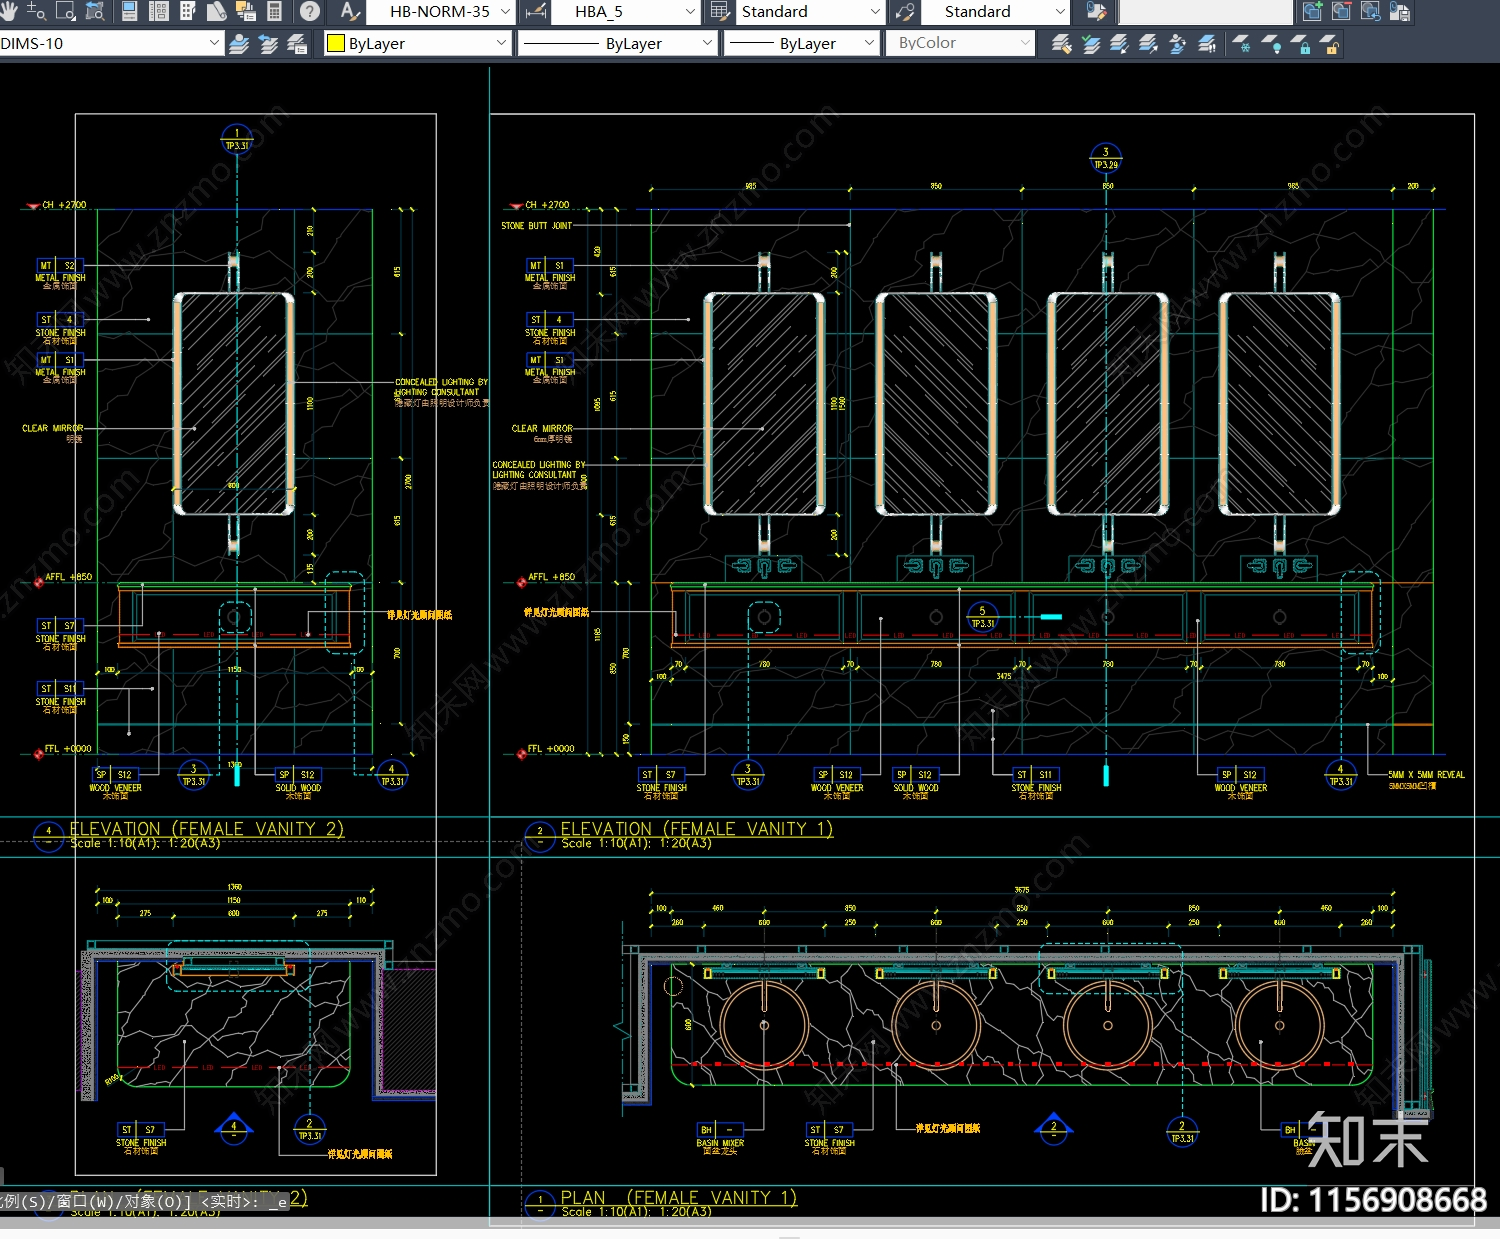Open the Properties palette icon
Screen dimensions: 1500x1239
(129, 11)
